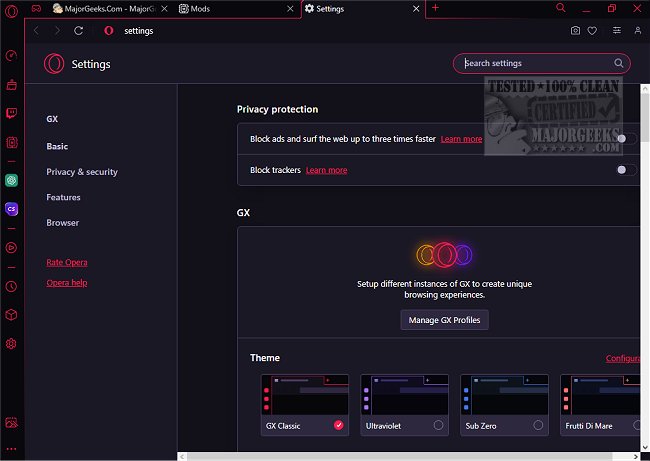Click the horizontal scrollbar at the bottom

coord(400,456)
